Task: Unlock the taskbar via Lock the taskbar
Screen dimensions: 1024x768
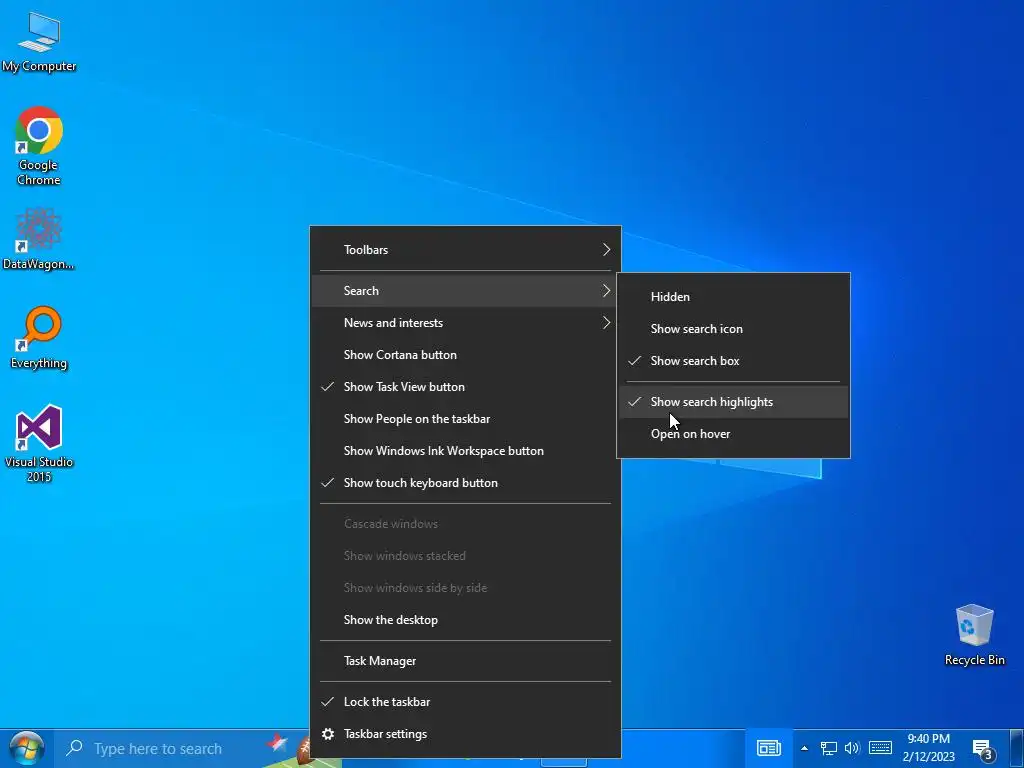Action: coord(465,701)
